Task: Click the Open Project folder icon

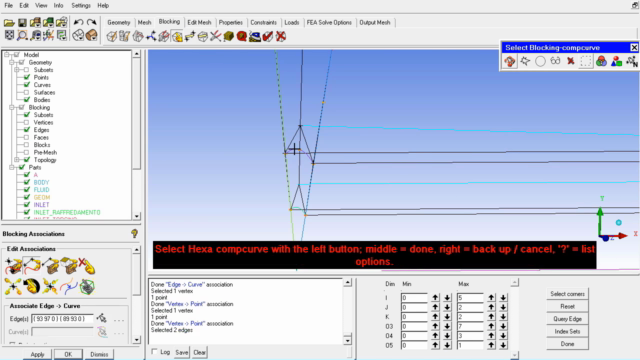Action: tap(9, 23)
